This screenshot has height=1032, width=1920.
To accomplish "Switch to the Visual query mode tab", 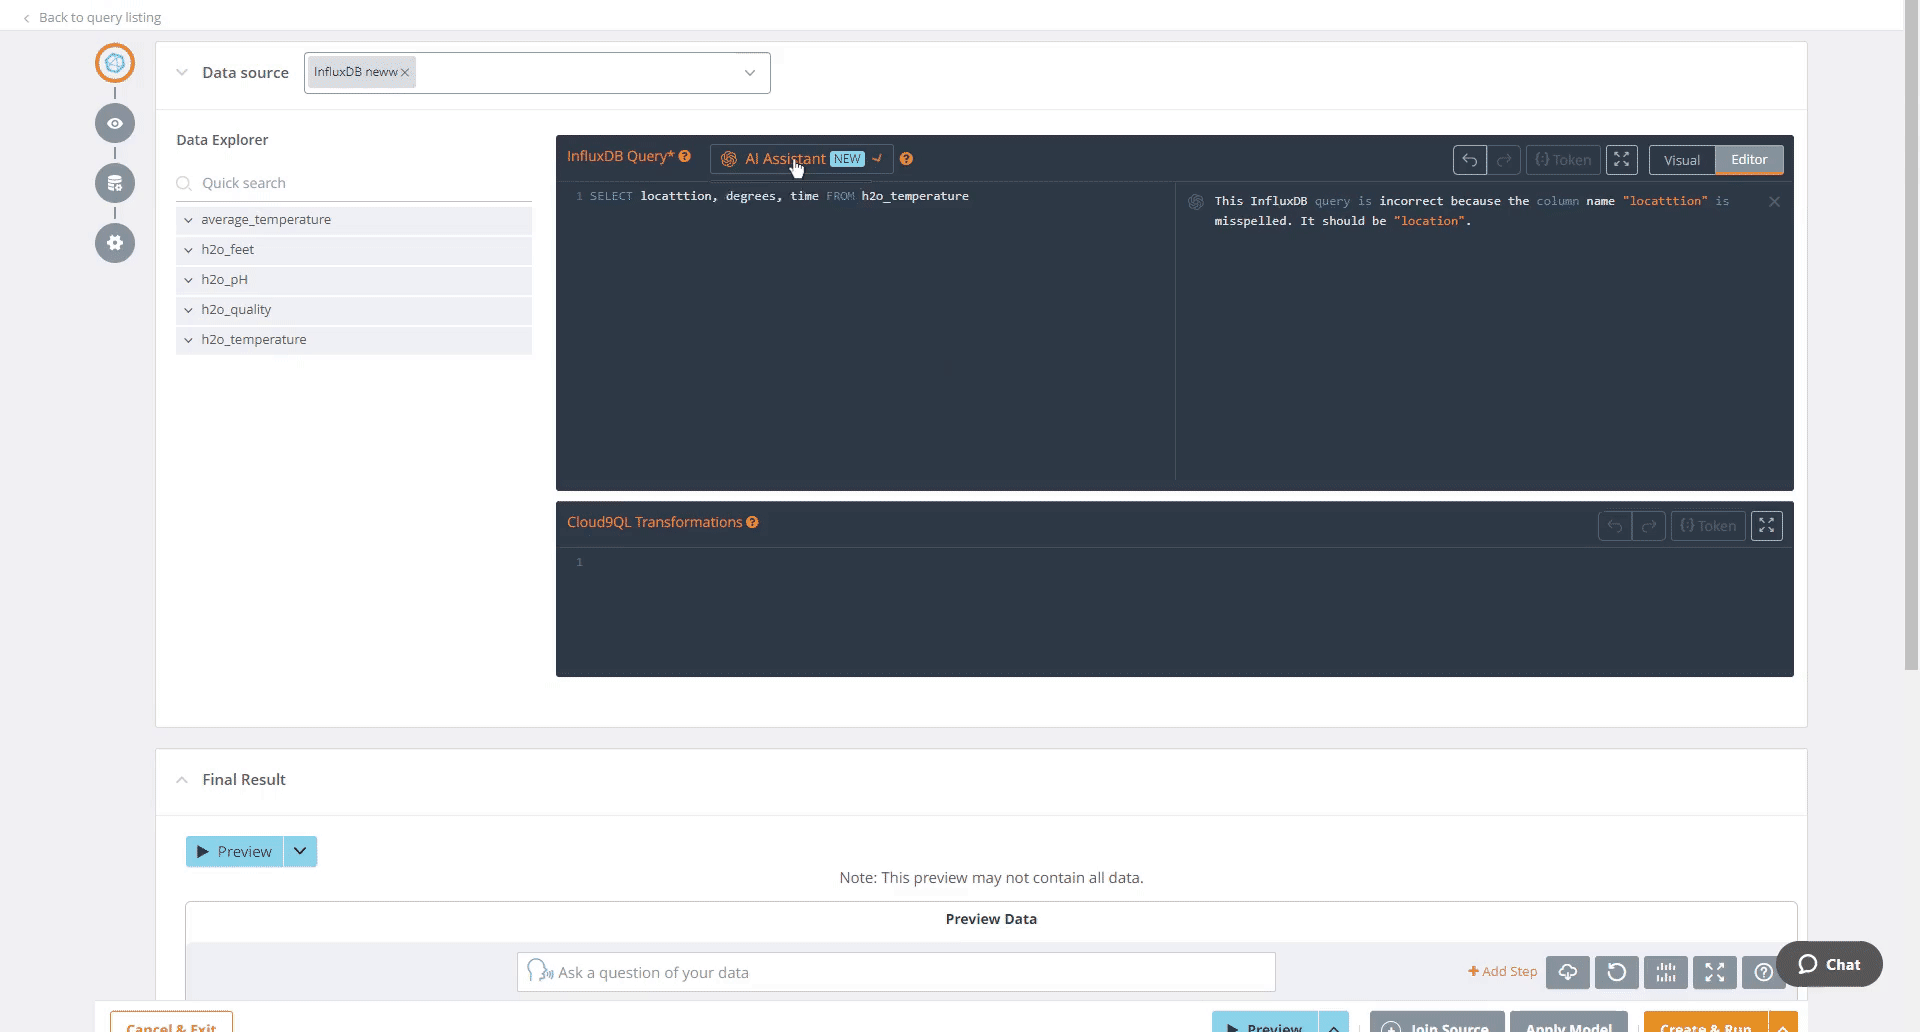I will coord(1682,159).
